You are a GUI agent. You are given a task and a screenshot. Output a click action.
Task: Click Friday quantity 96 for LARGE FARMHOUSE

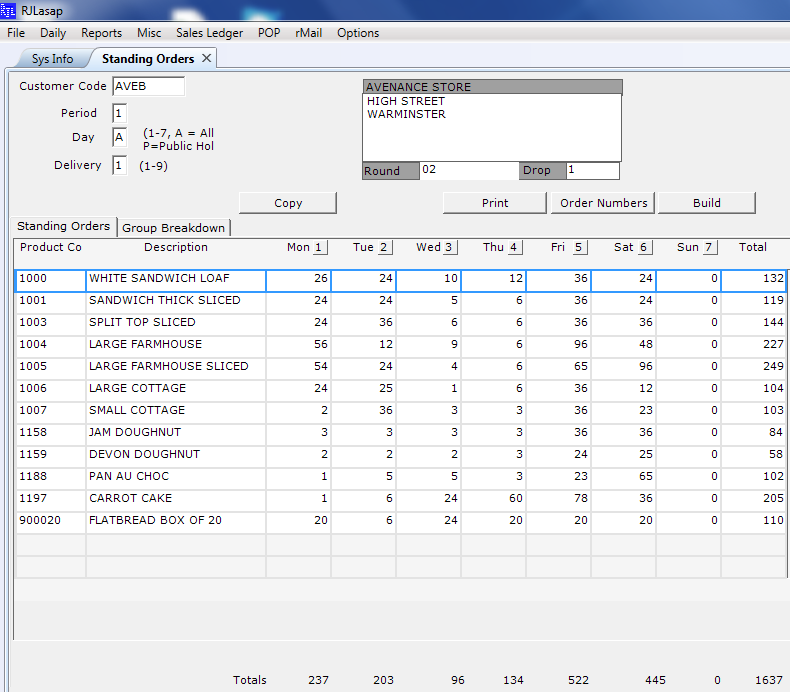pos(559,345)
